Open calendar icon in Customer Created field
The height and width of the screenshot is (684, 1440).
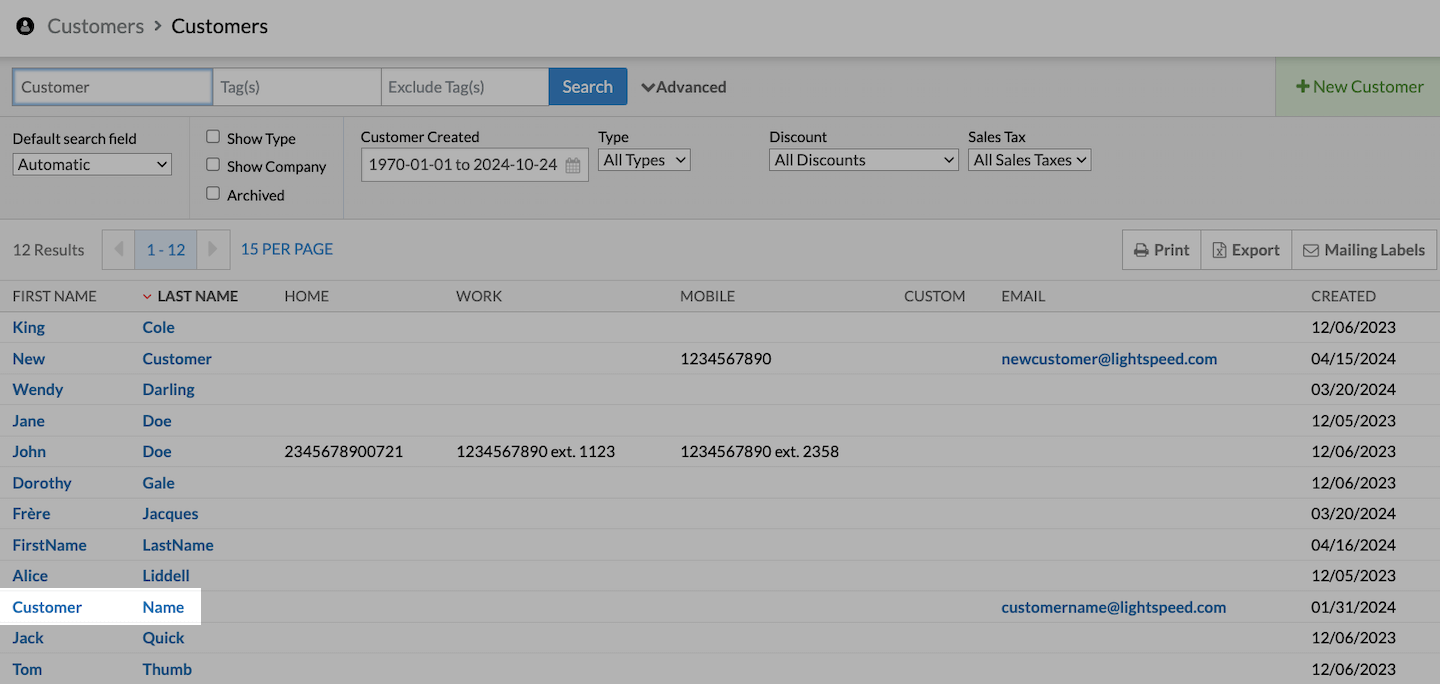click(573, 166)
